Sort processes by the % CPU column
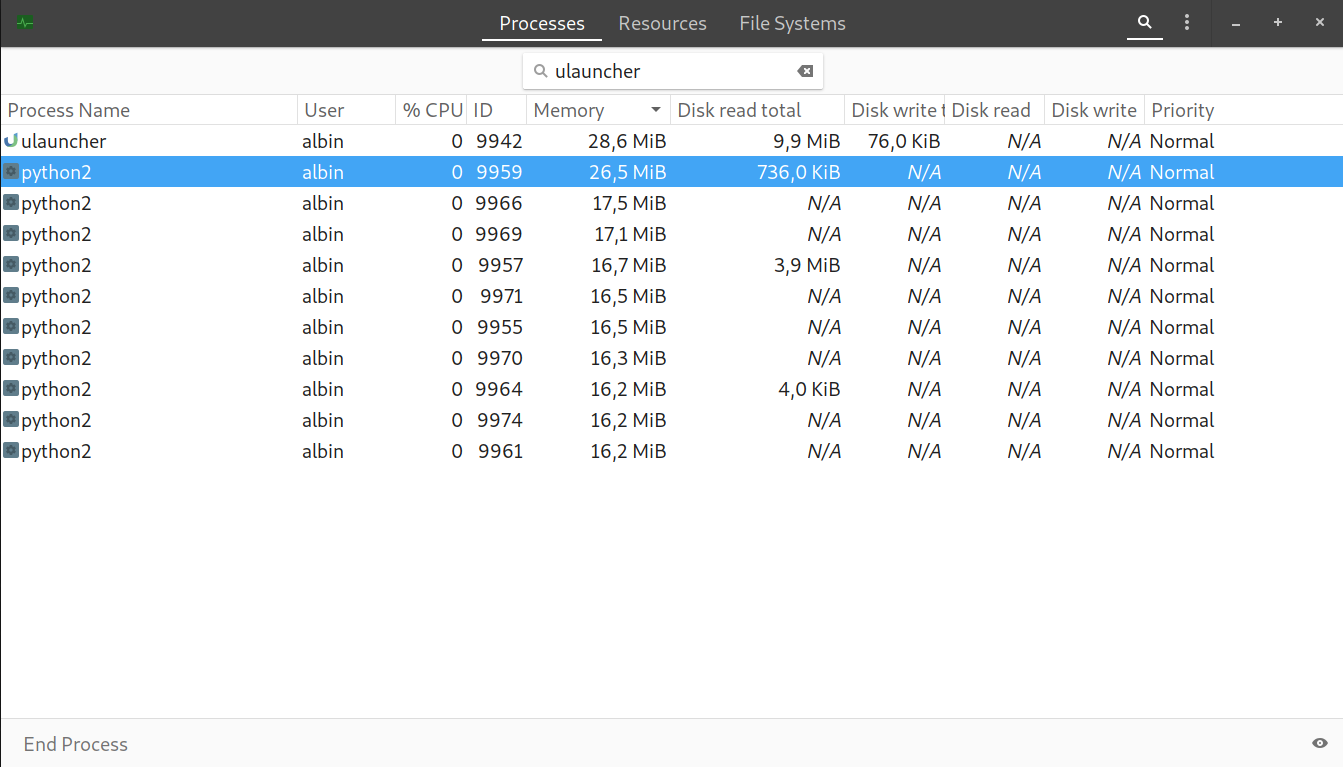 [430, 109]
